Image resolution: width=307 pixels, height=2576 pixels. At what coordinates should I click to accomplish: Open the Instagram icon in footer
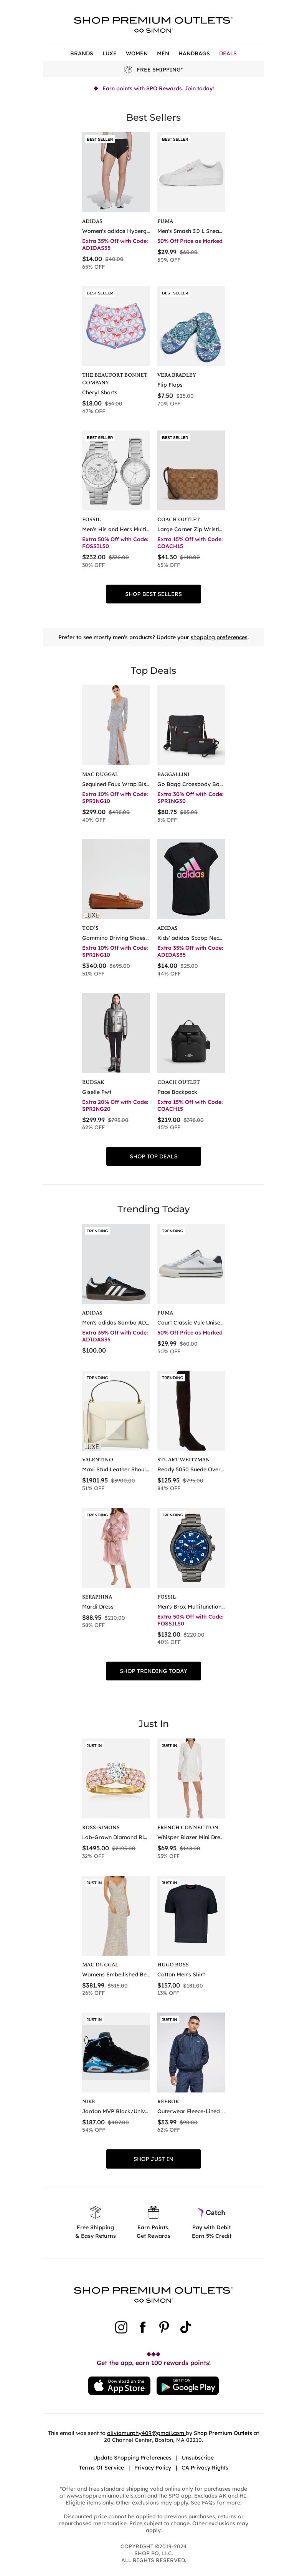click(x=121, y=2327)
